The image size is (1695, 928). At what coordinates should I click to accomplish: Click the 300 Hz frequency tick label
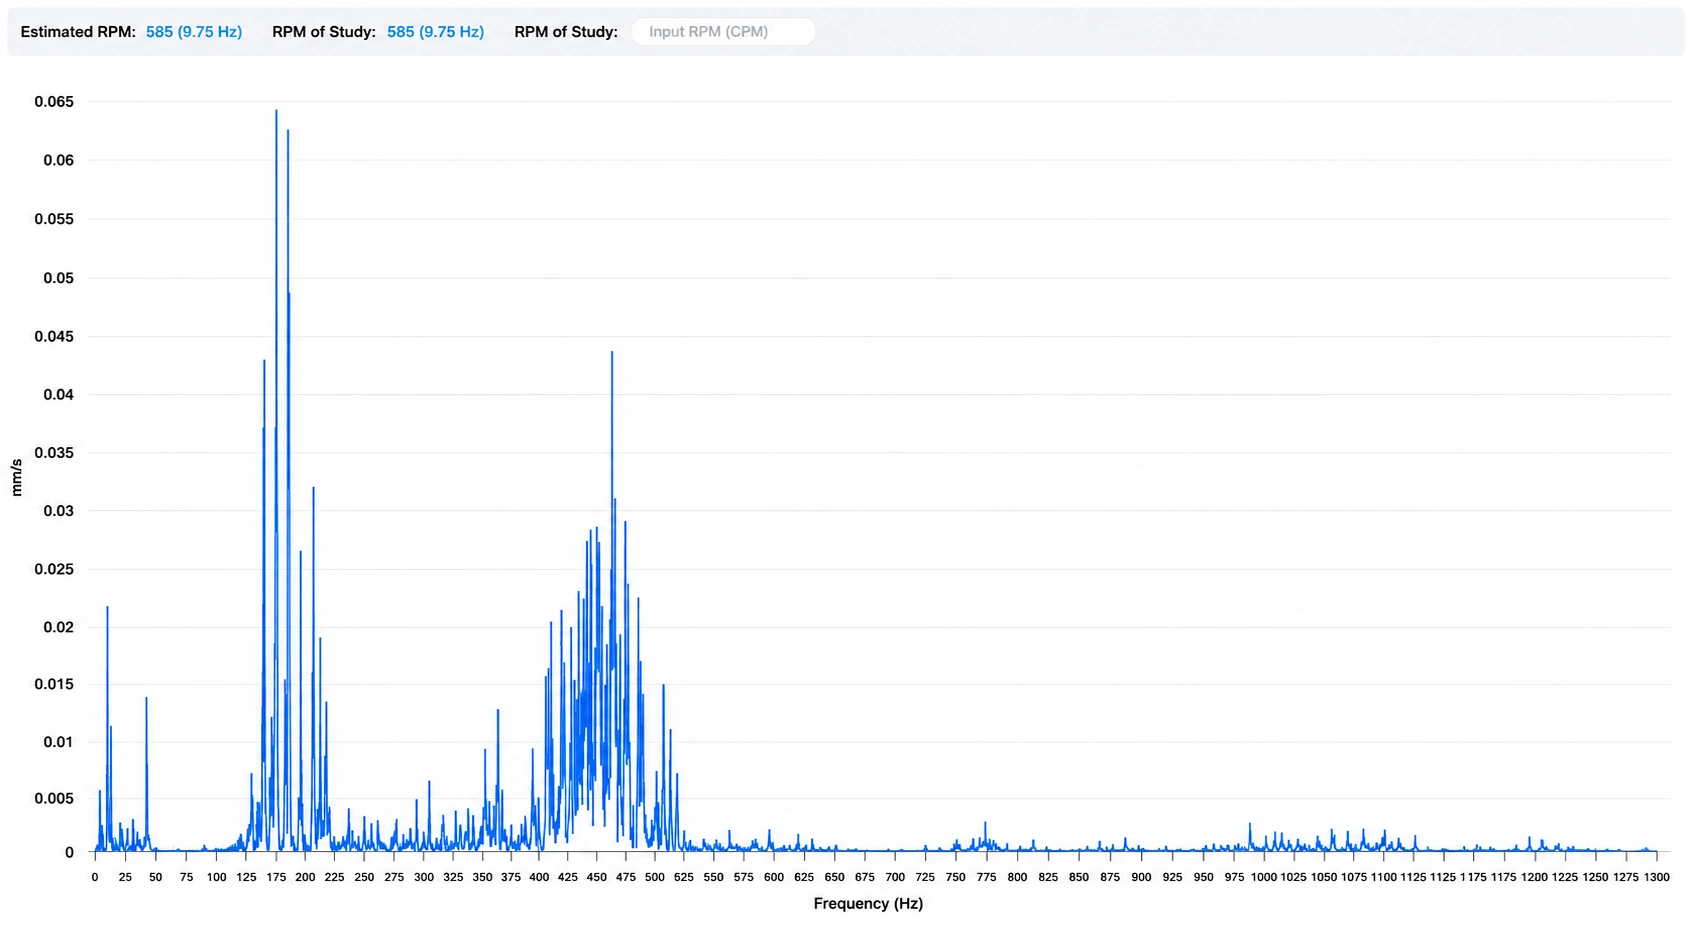point(424,878)
